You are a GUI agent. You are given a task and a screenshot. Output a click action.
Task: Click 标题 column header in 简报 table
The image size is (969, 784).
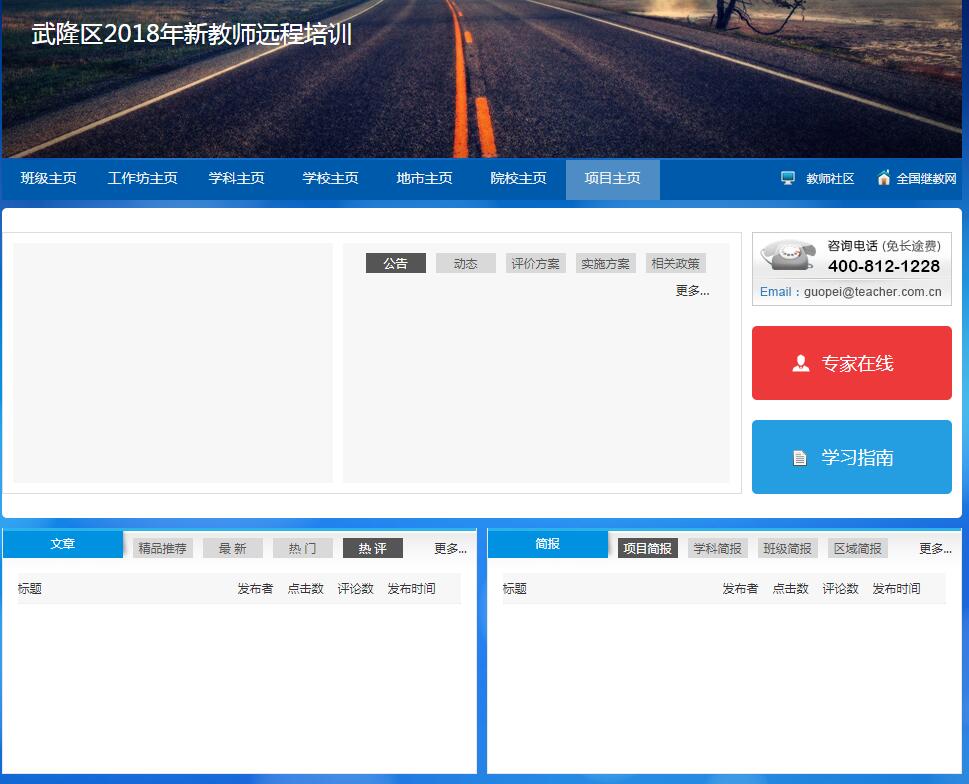tap(515, 589)
